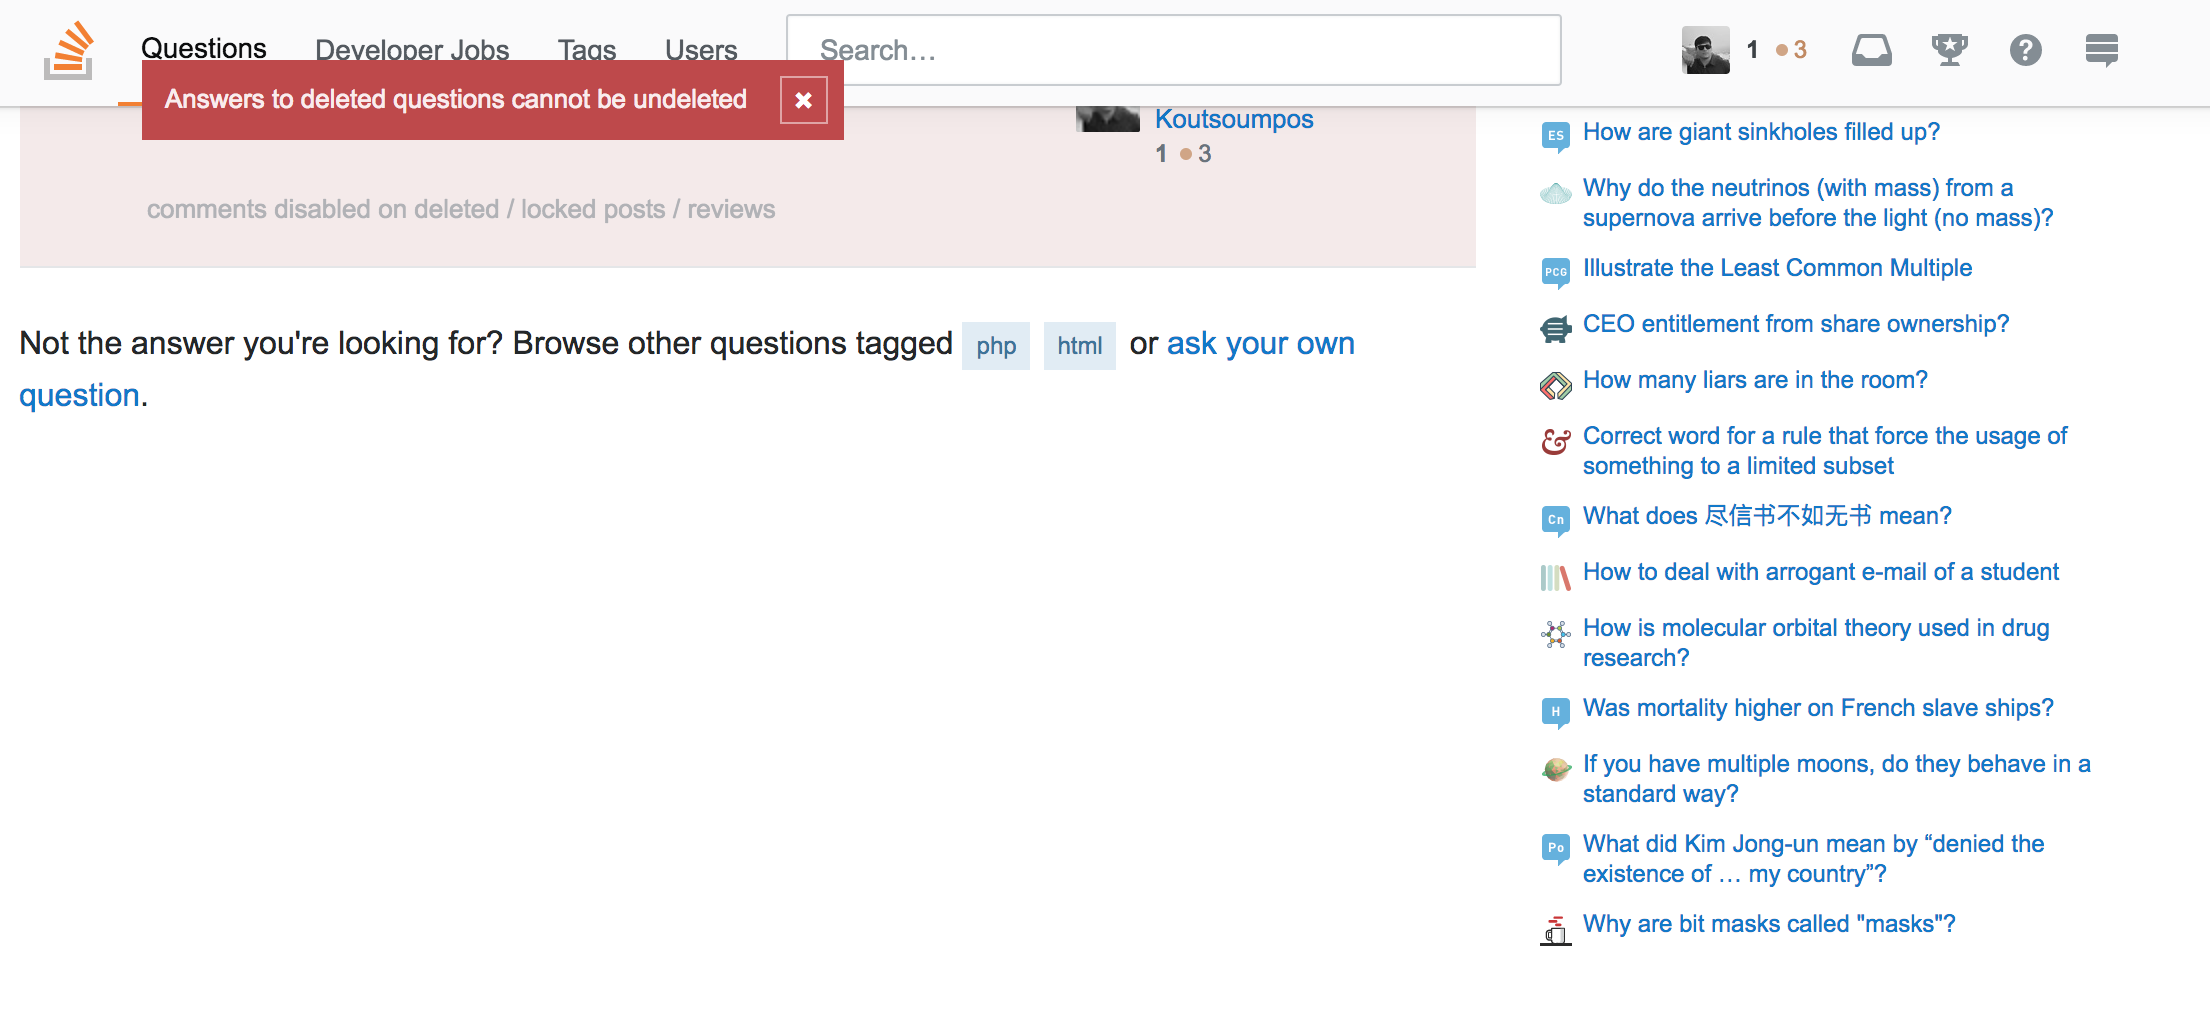Open Koutsoumpos user profile link

[x=1234, y=119]
